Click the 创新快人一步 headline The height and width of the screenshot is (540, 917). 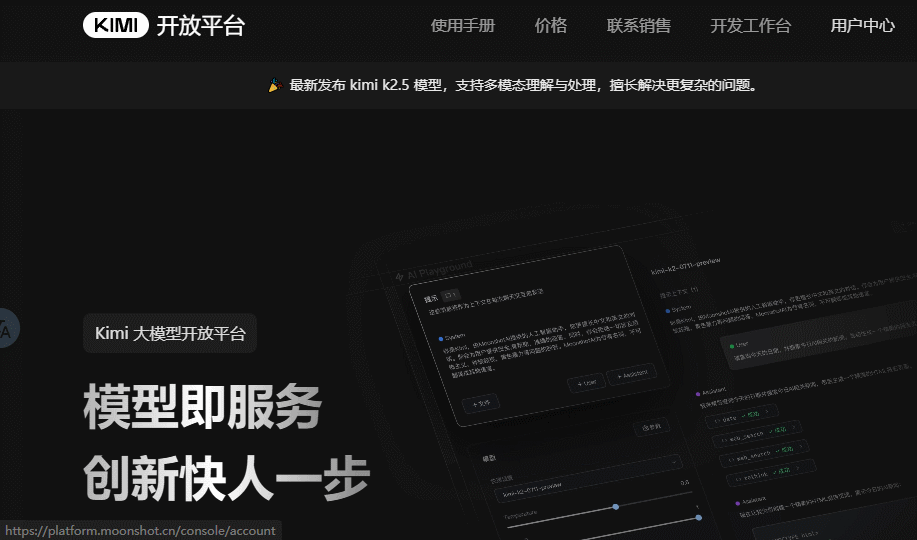pyautogui.click(x=226, y=479)
